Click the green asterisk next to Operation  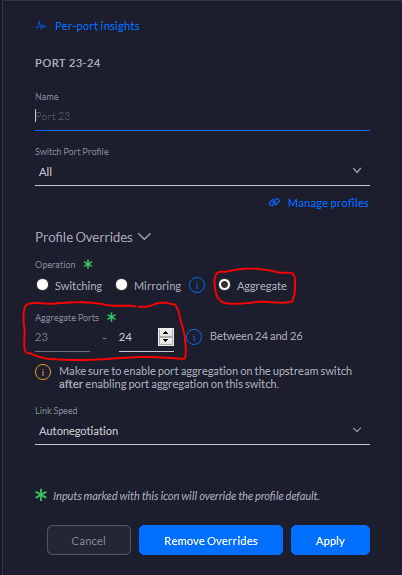pyautogui.click(x=88, y=264)
